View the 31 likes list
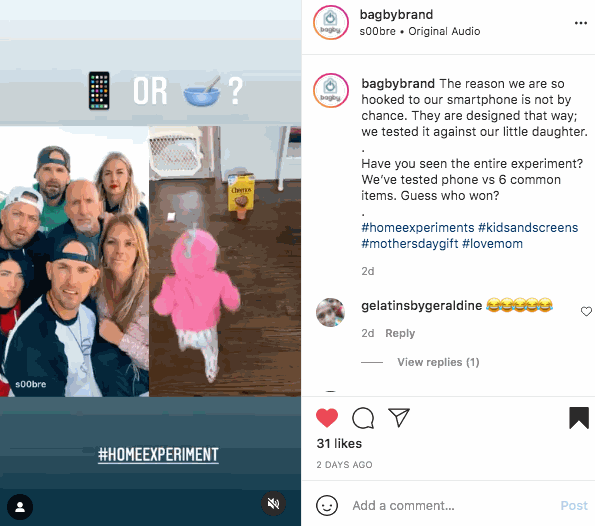The image size is (595, 526). [339, 444]
